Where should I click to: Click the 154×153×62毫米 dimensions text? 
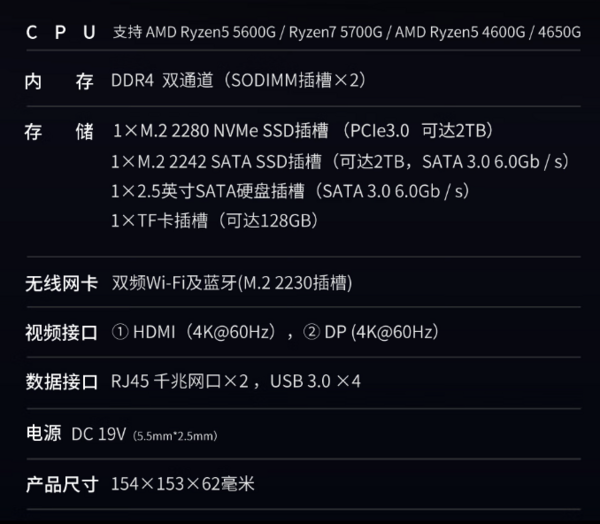[183, 485]
